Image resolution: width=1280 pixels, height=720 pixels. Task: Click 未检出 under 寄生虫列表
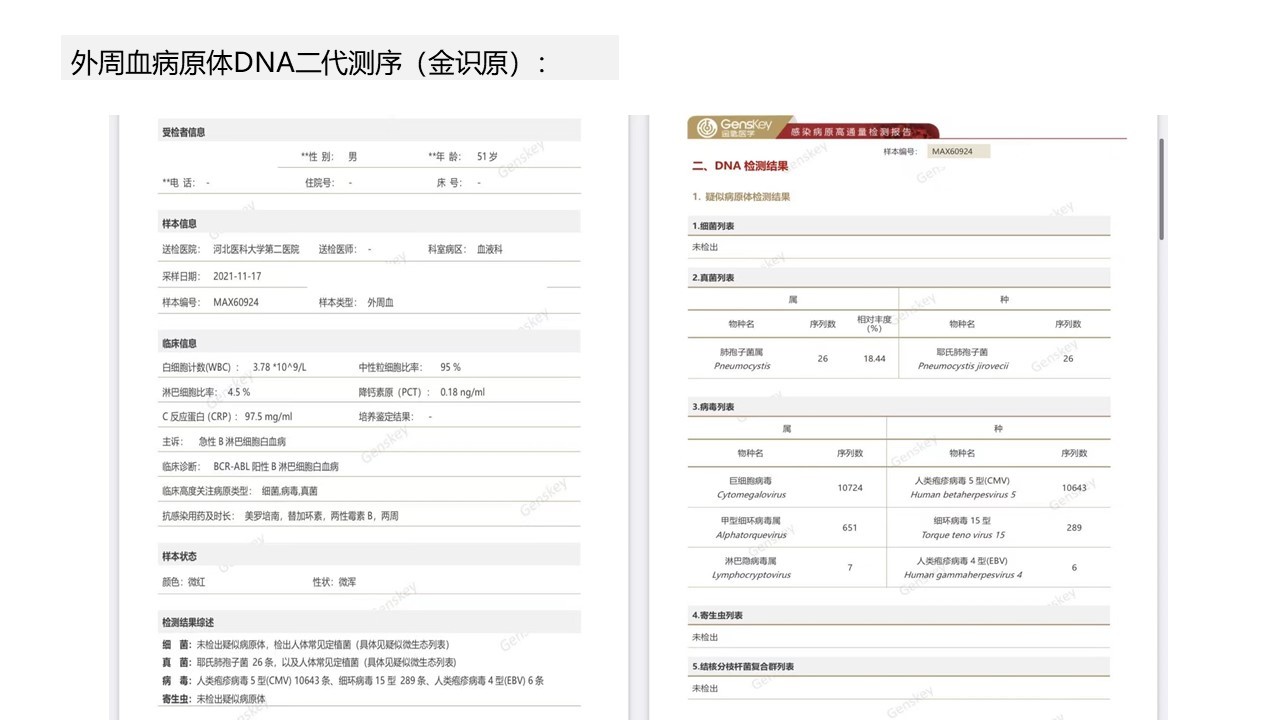[705, 637]
